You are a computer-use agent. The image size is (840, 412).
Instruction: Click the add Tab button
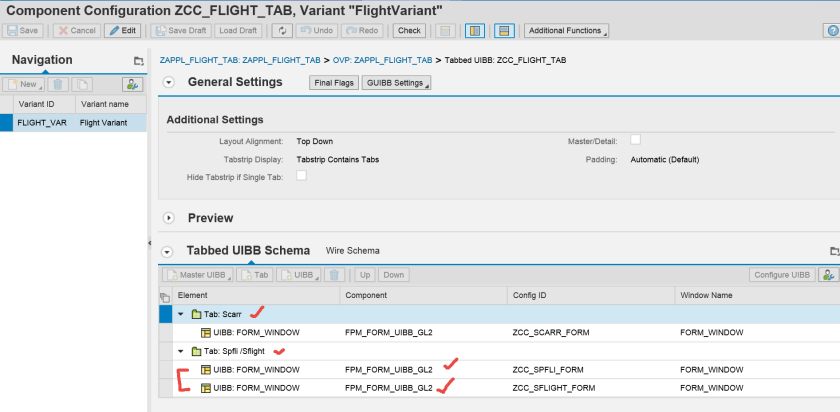coord(254,275)
